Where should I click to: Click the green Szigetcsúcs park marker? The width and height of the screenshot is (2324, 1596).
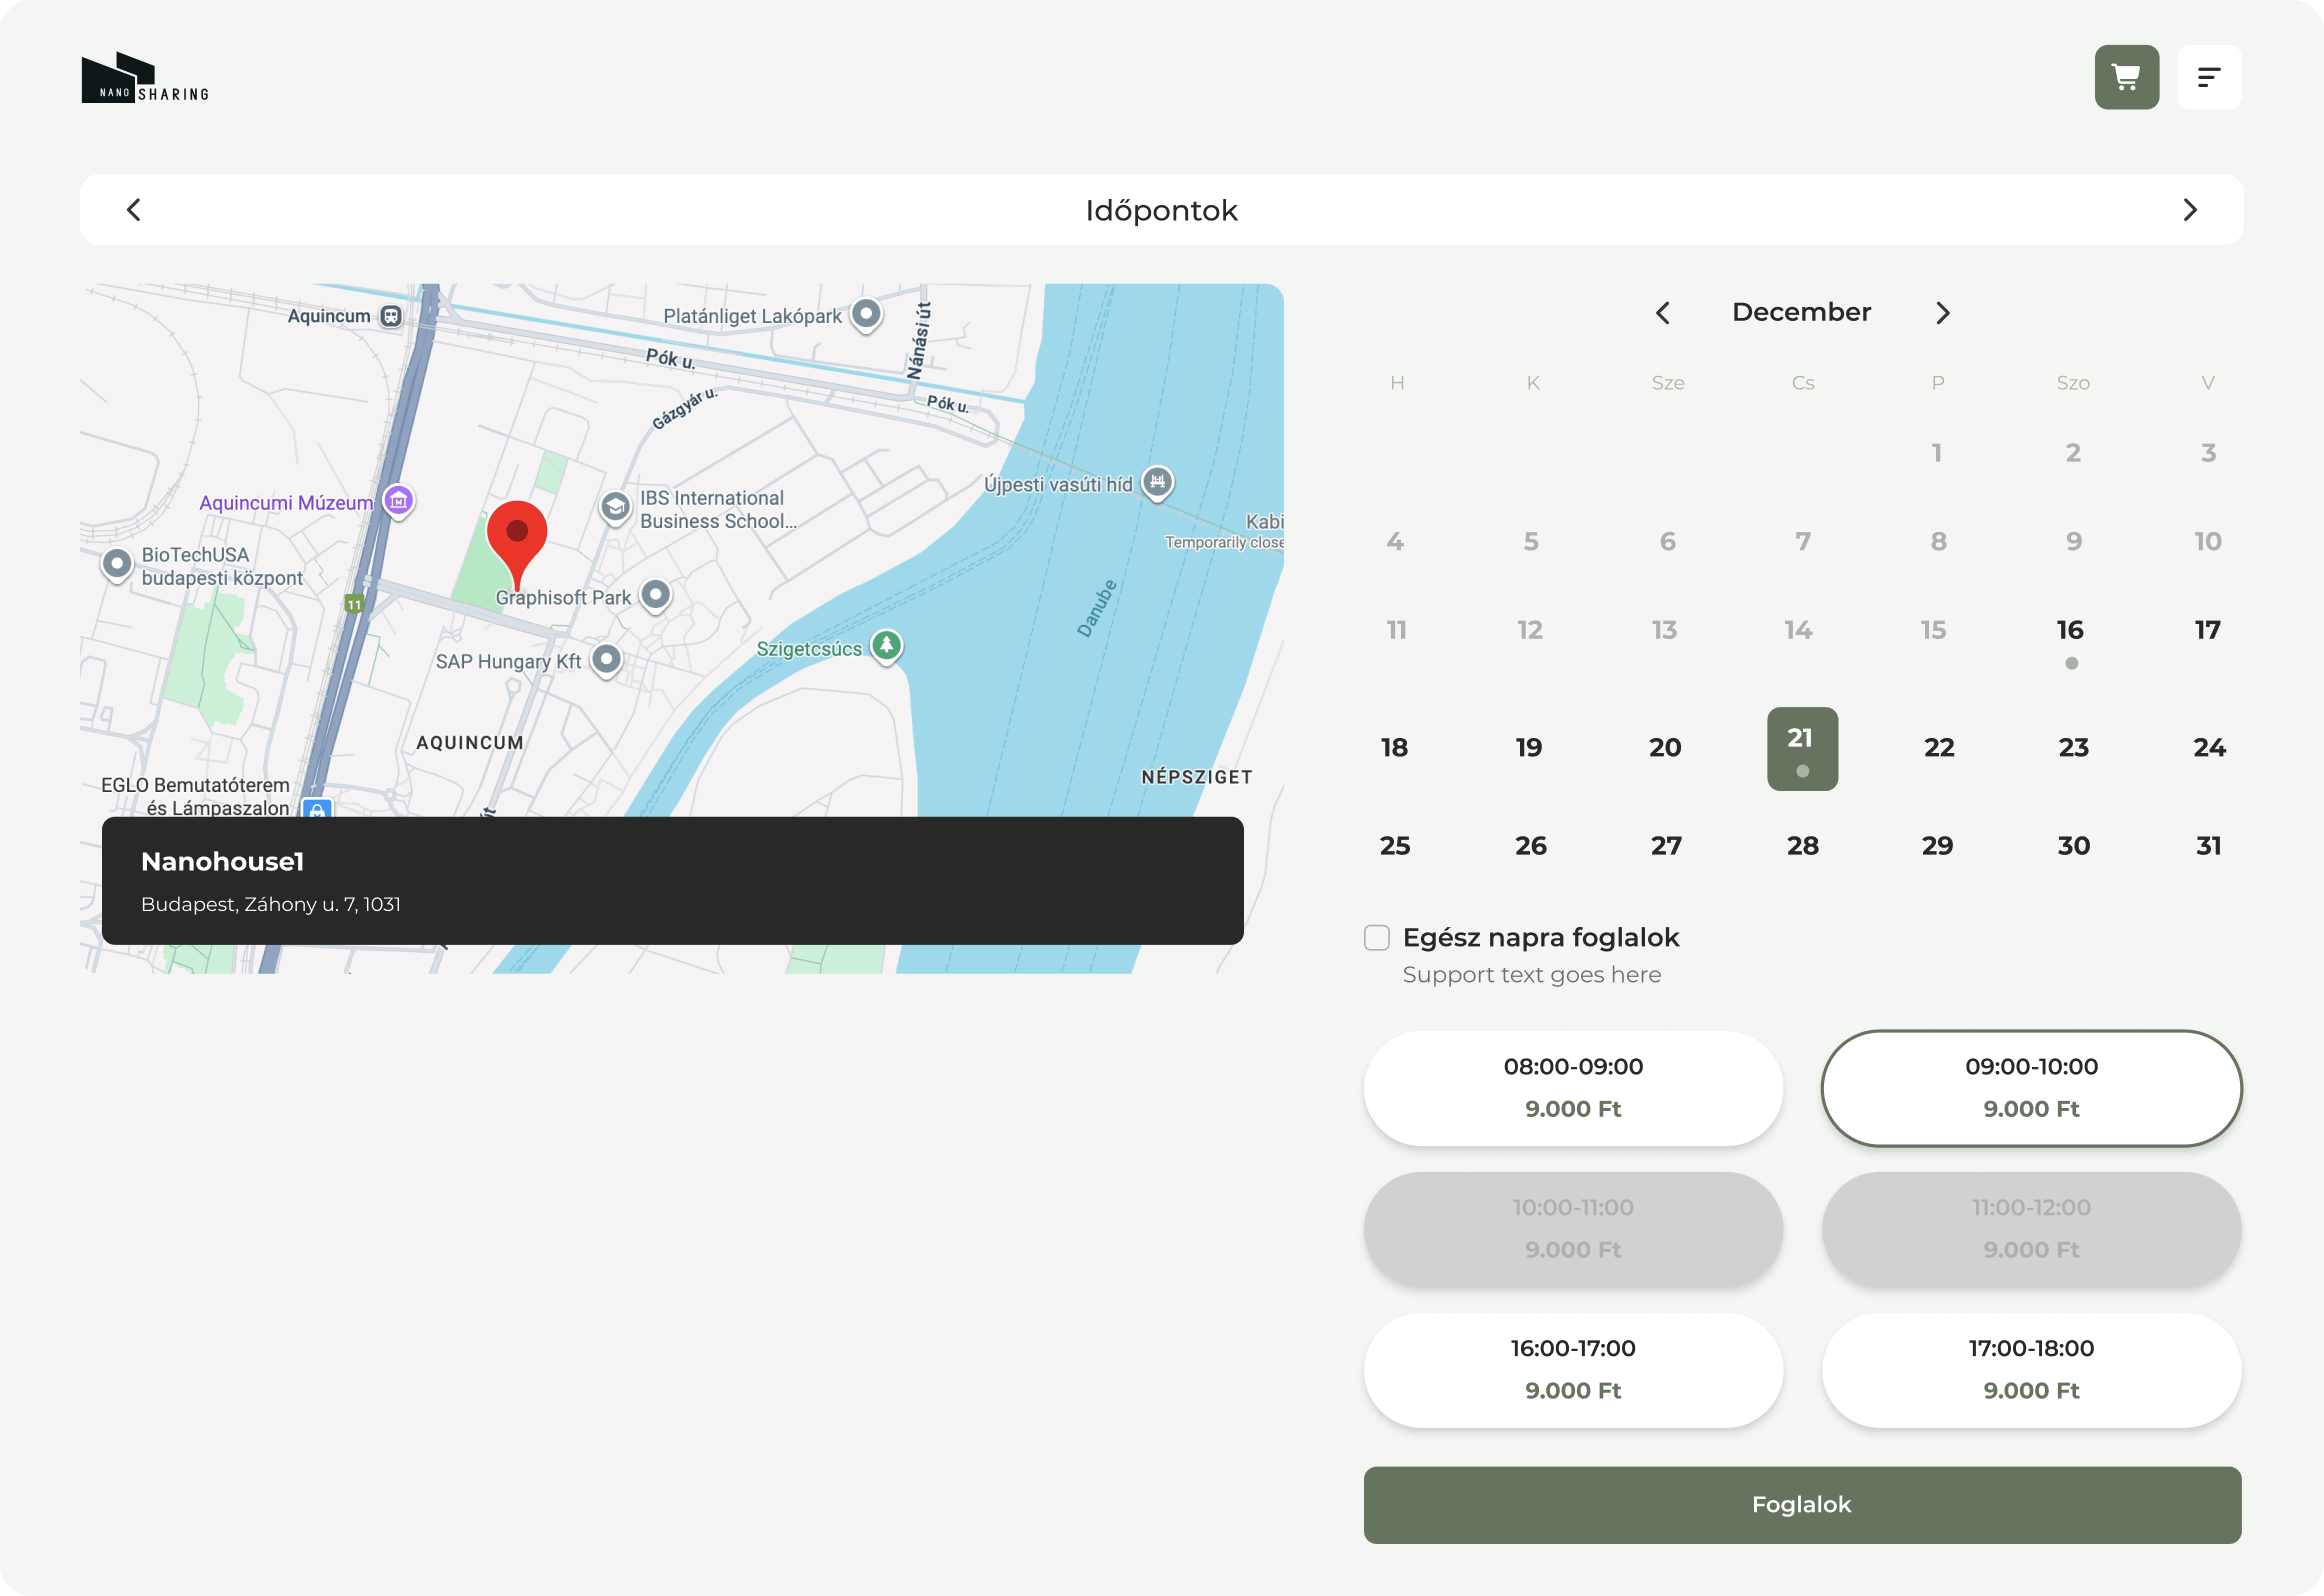click(x=886, y=647)
